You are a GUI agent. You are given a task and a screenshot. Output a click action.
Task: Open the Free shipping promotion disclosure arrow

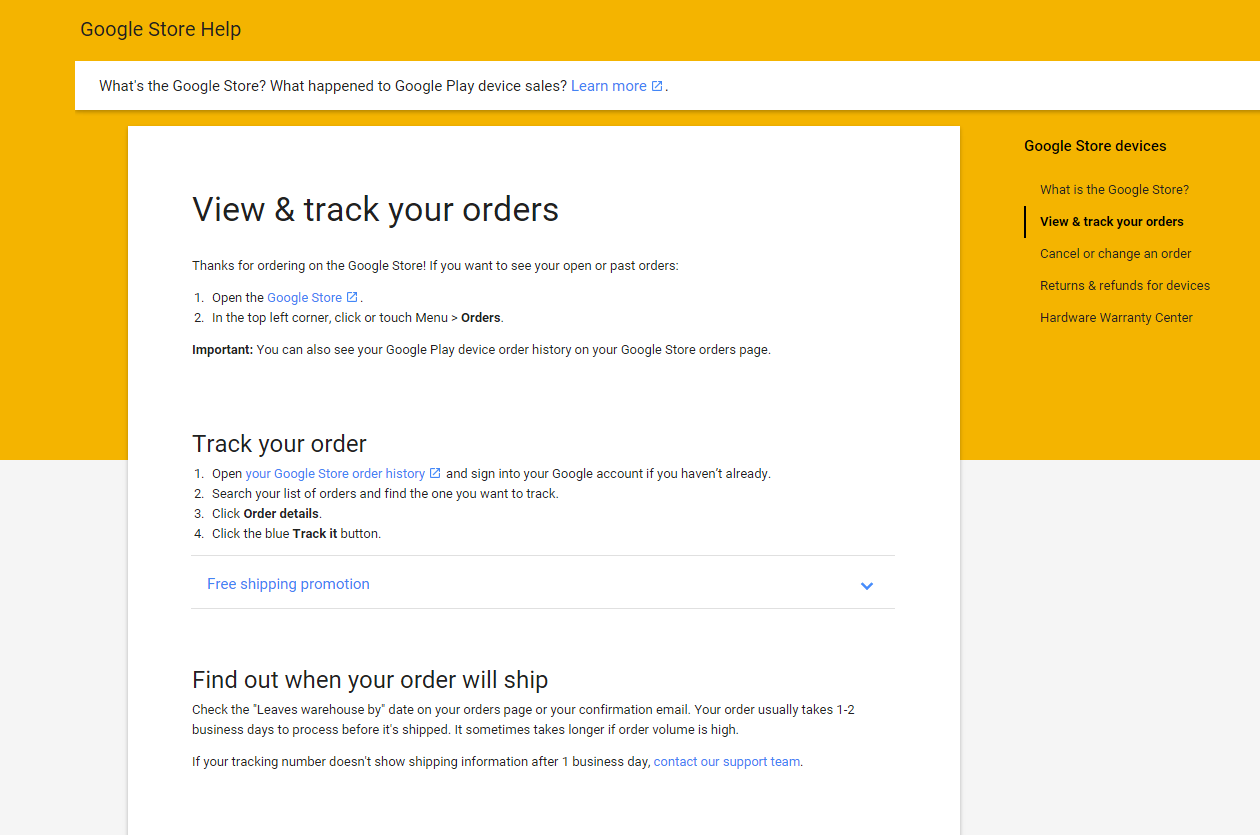point(867,585)
